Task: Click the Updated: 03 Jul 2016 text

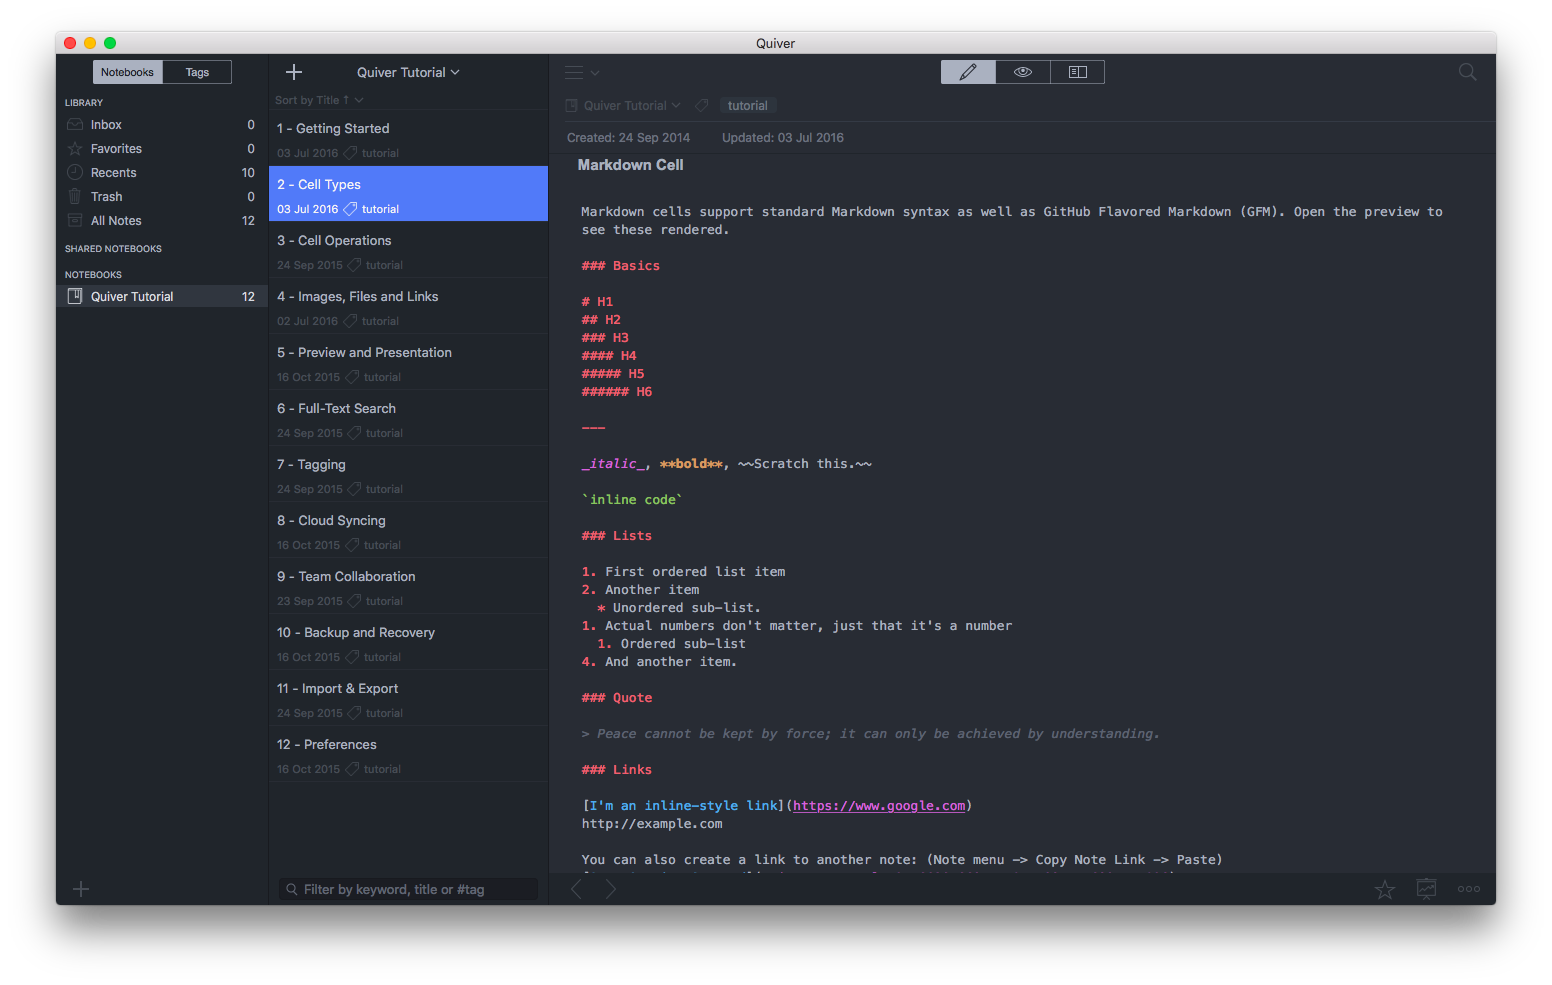Action: 783,138
